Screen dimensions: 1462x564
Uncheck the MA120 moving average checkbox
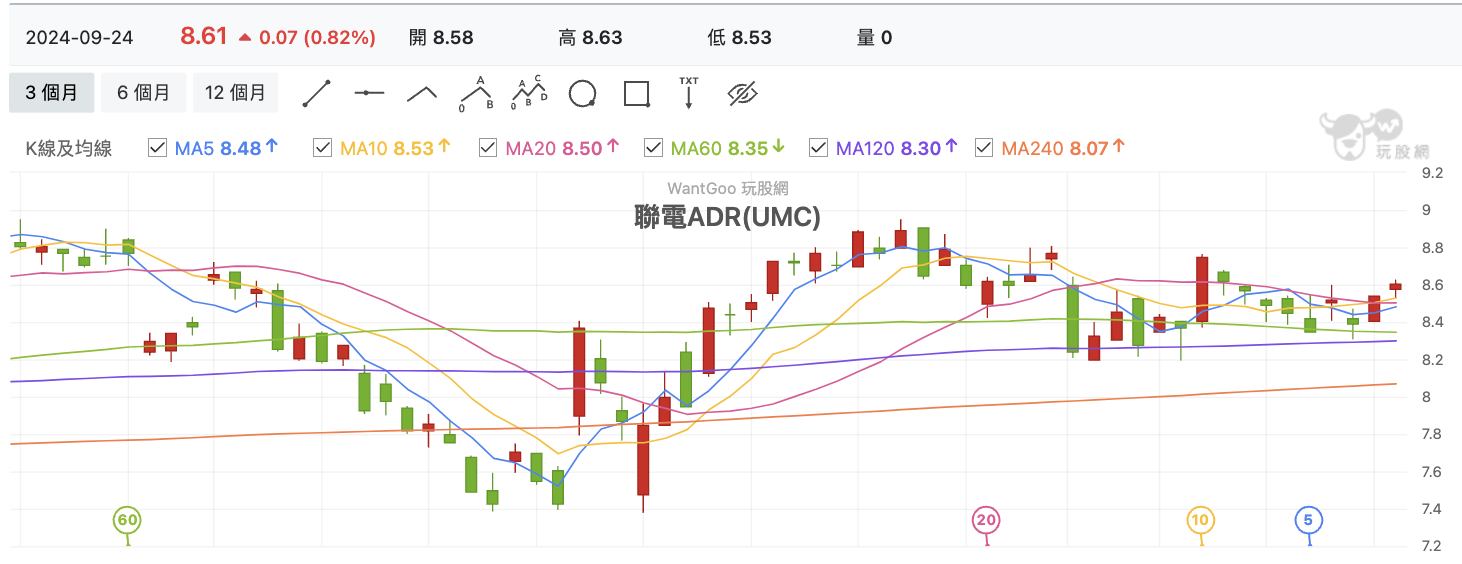[x=818, y=148]
